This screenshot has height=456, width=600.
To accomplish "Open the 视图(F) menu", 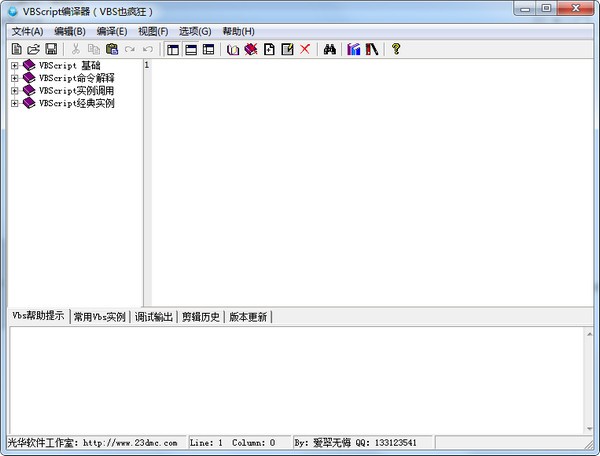I will [x=153, y=31].
